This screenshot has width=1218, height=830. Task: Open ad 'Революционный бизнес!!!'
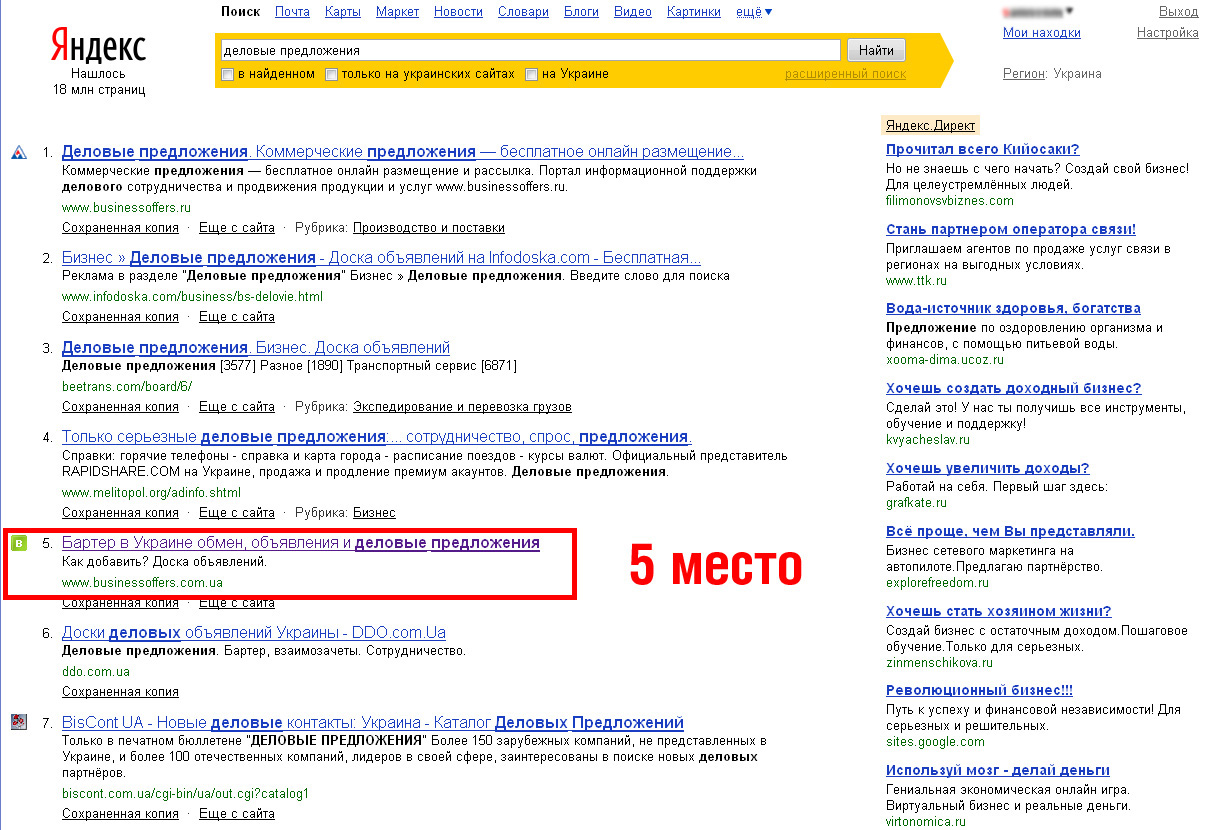(x=979, y=690)
